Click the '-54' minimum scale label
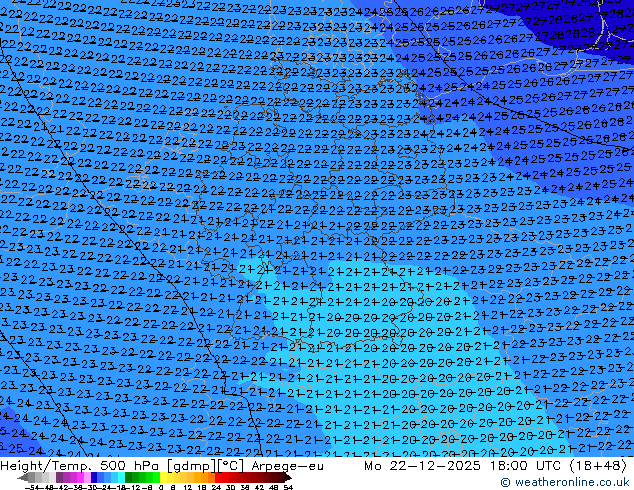This screenshot has width=634, height=490. pos(32,487)
